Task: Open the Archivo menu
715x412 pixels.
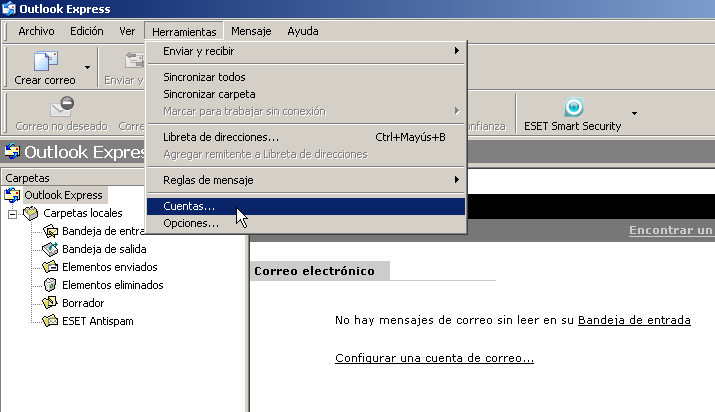Action: point(36,31)
